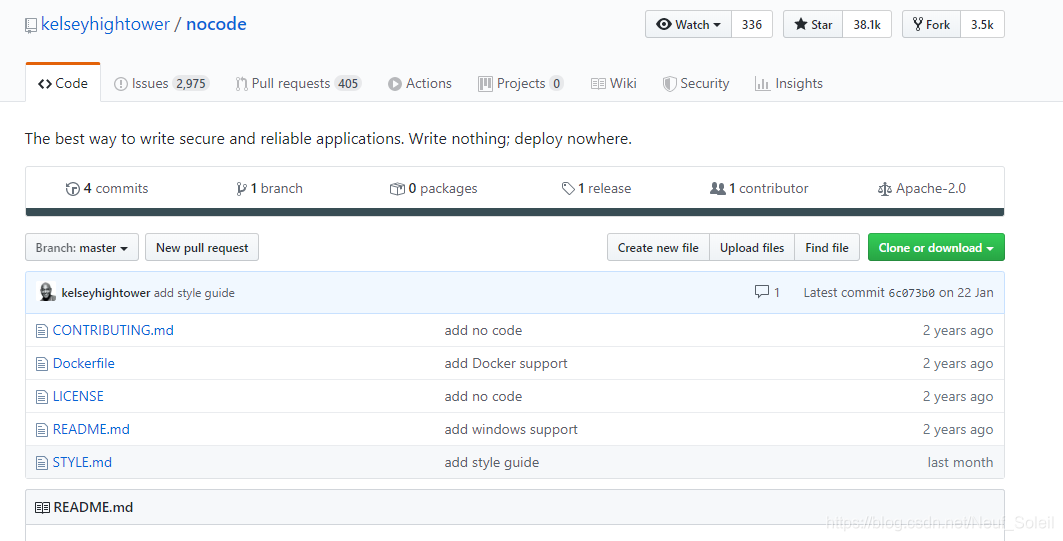The height and width of the screenshot is (541, 1063).
Task: Click the forks count 3.5k
Action: [982, 24]
